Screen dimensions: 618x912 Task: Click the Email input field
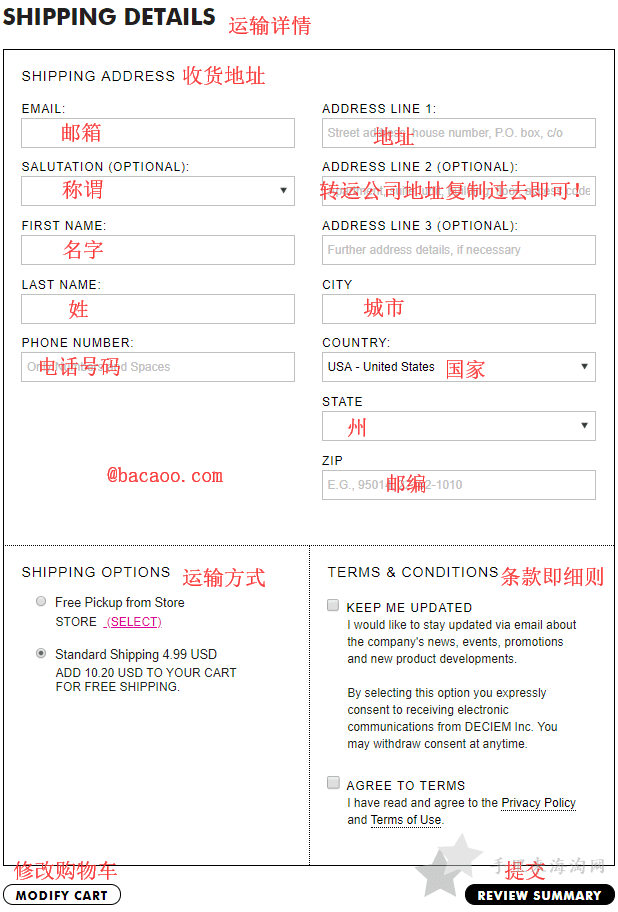[158, 133]
